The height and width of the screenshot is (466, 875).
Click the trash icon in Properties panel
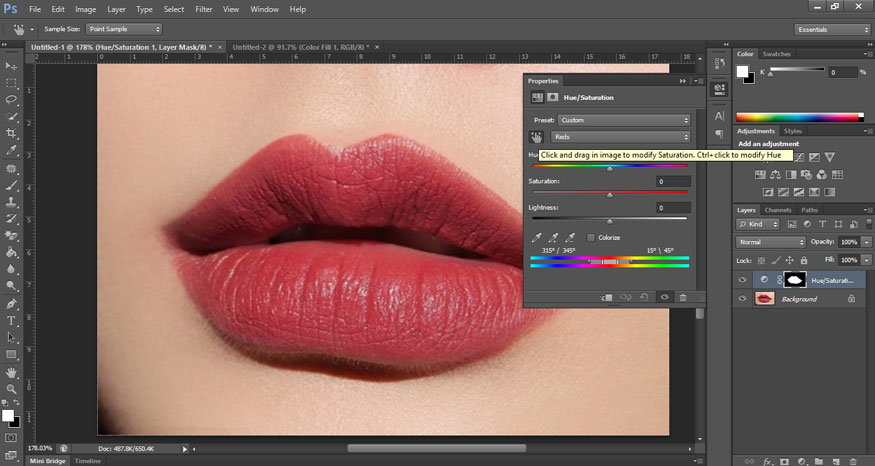683,297
